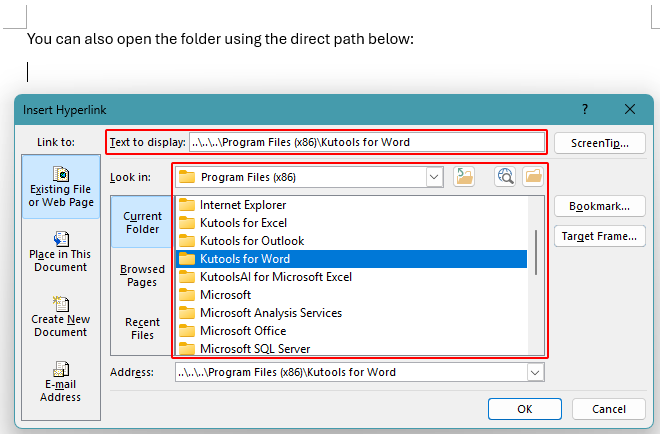Click the Bookmark button
The image size is (660, 434).
[x=600, y=206]
